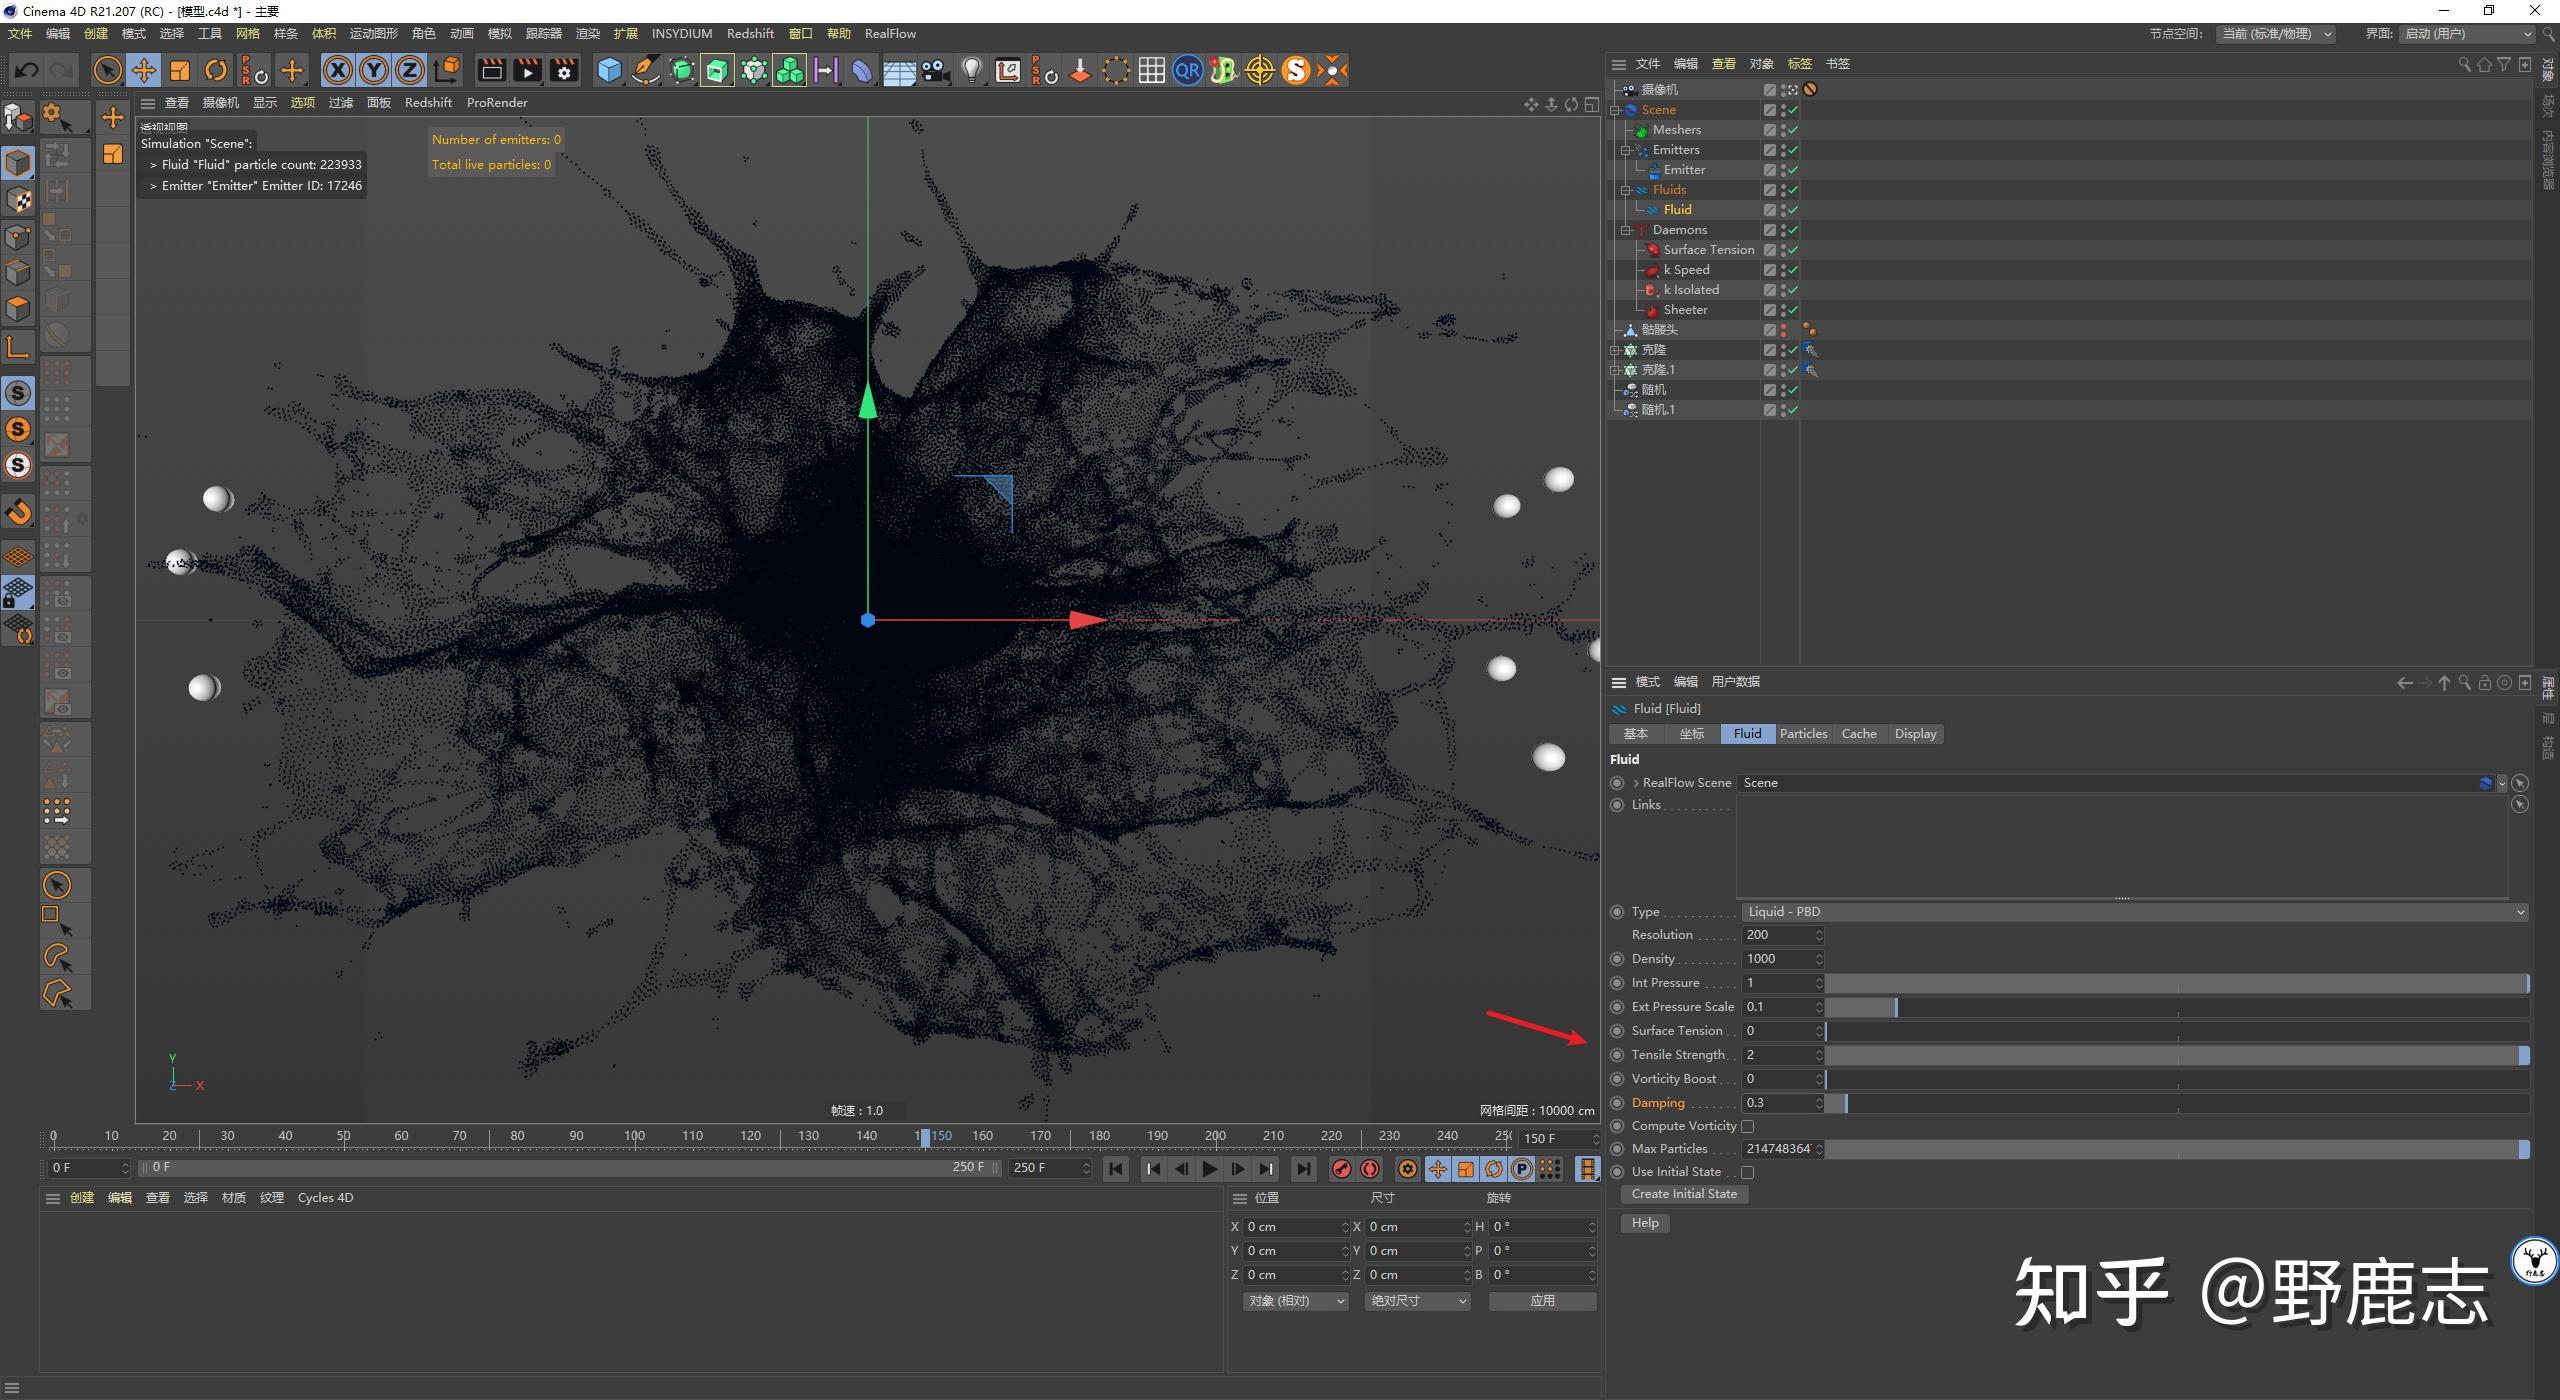Viewport: 2560px width, 1400px height.
Task: Click the Ext Pressure Scale slider
Action: pyautogui.click(x=2177, y=1007)
